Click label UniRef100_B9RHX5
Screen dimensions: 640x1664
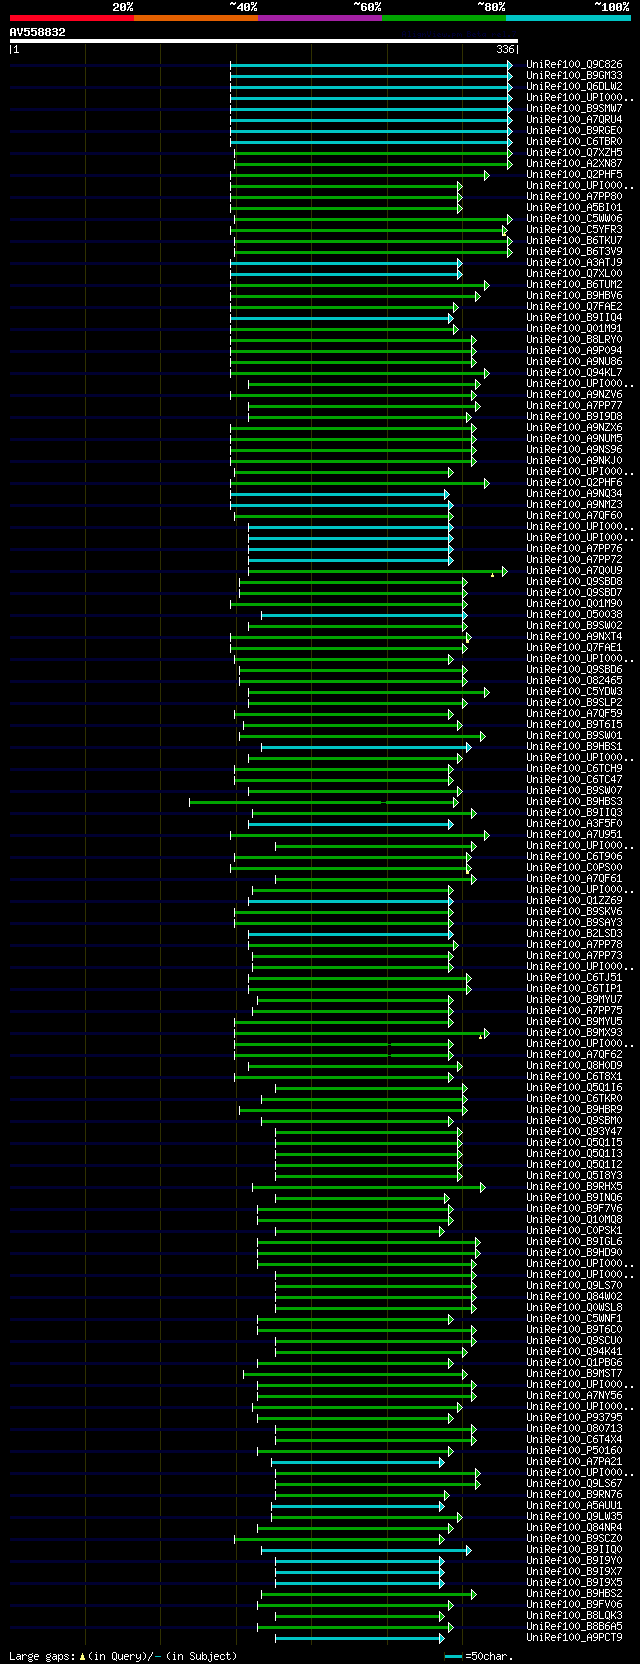point(574,1187)
